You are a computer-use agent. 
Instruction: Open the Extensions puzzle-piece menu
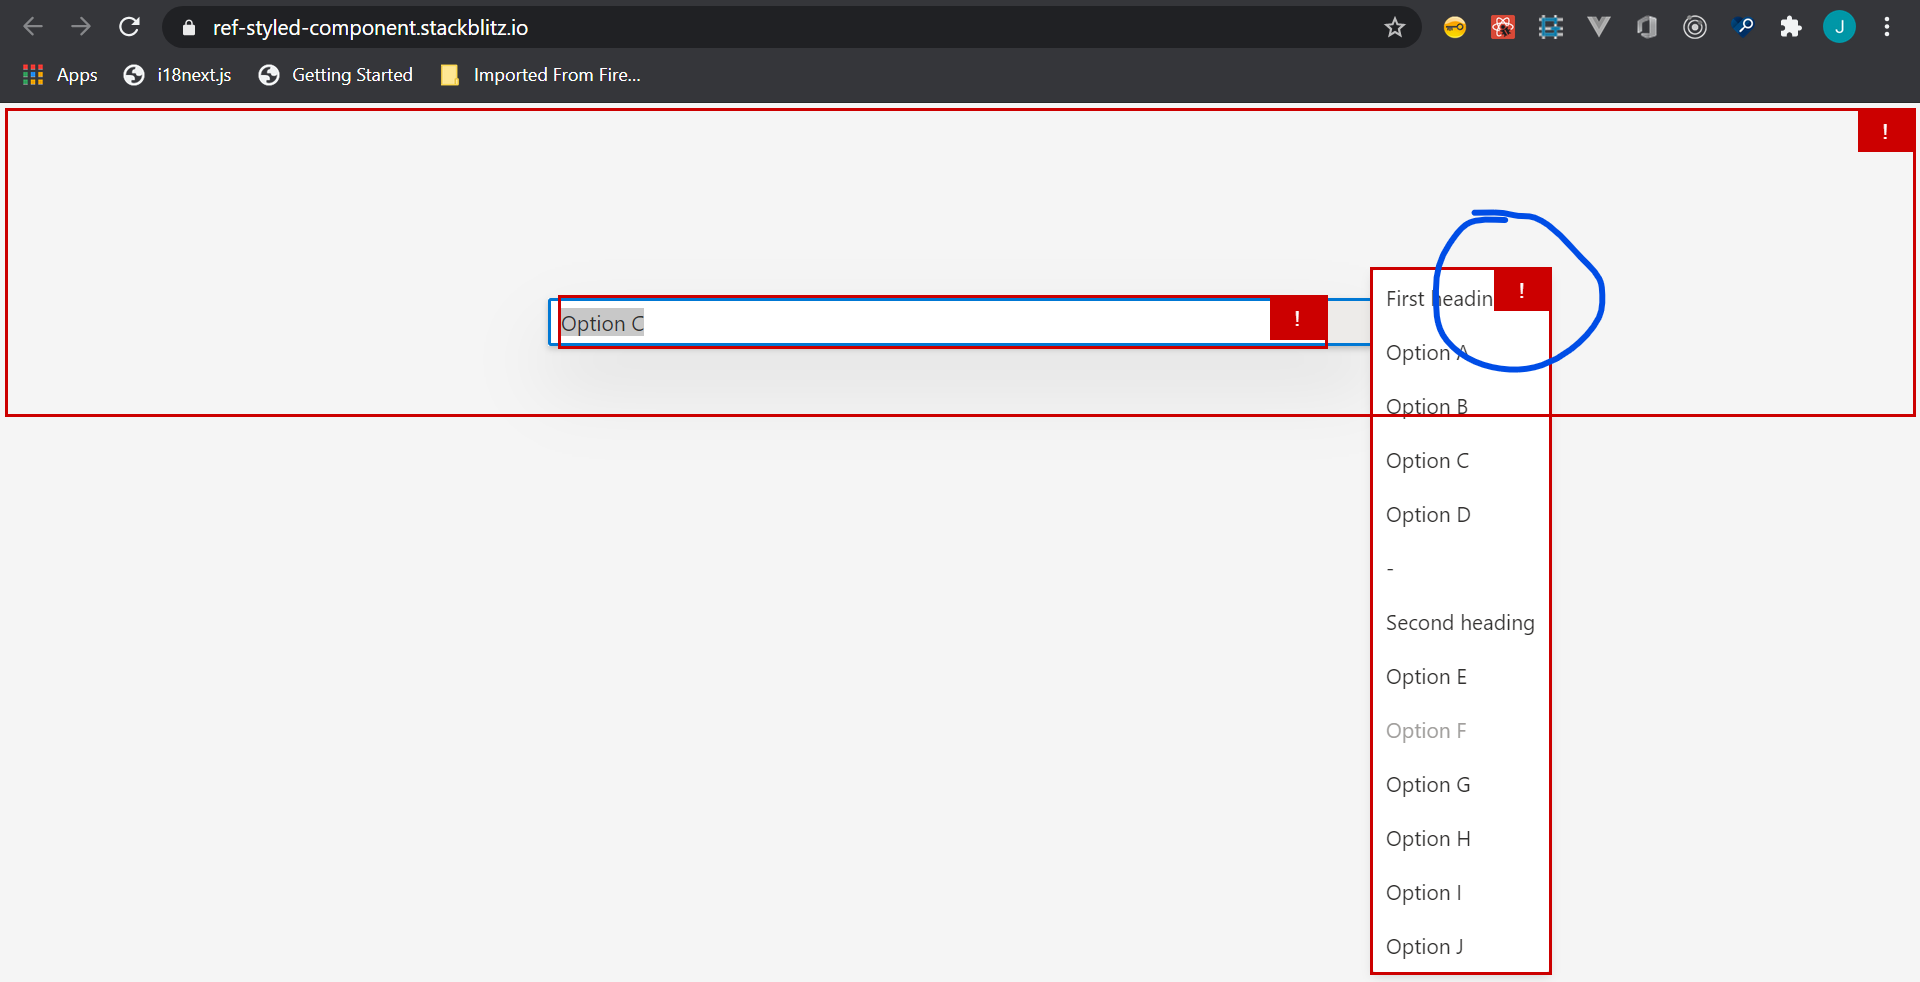[1790, 27]
